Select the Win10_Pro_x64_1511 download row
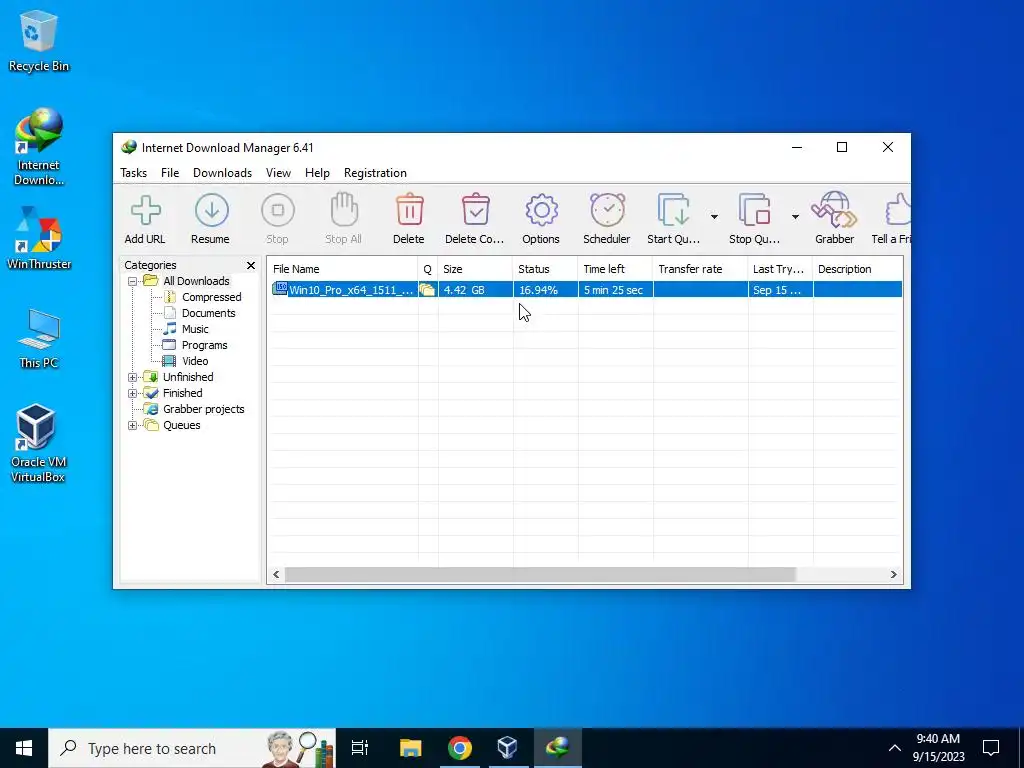This screenshot has height=768, width=1024. coord(586,290)
